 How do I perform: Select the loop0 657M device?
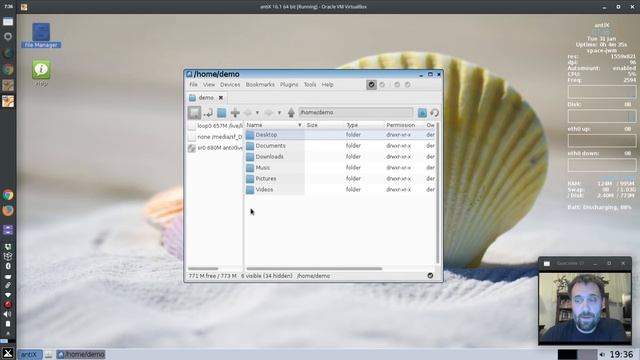[x=215, y=126]
